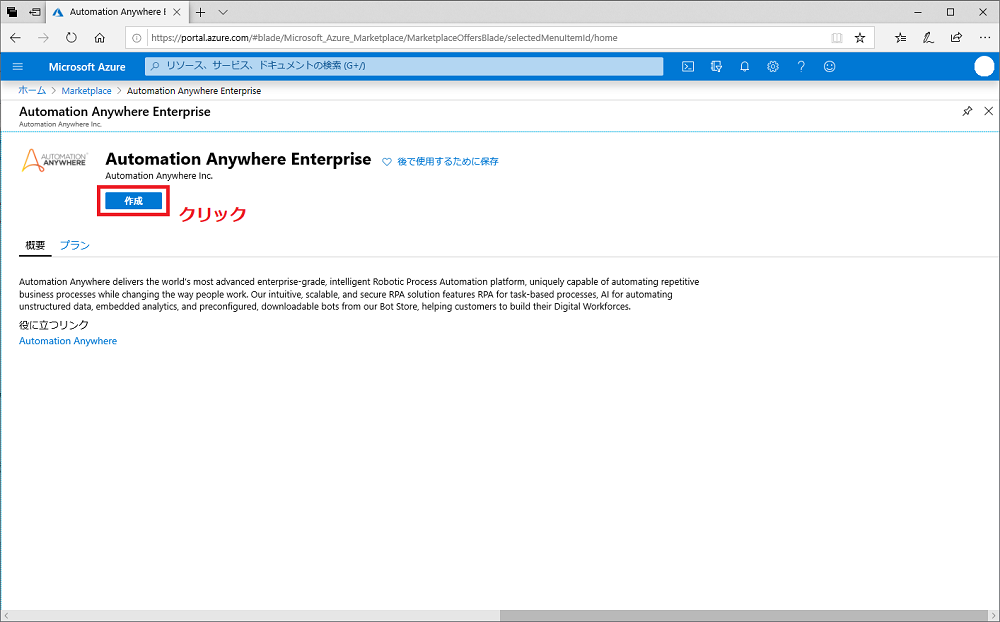Close the Automation Anywhere browser tab

pos(177,12)
